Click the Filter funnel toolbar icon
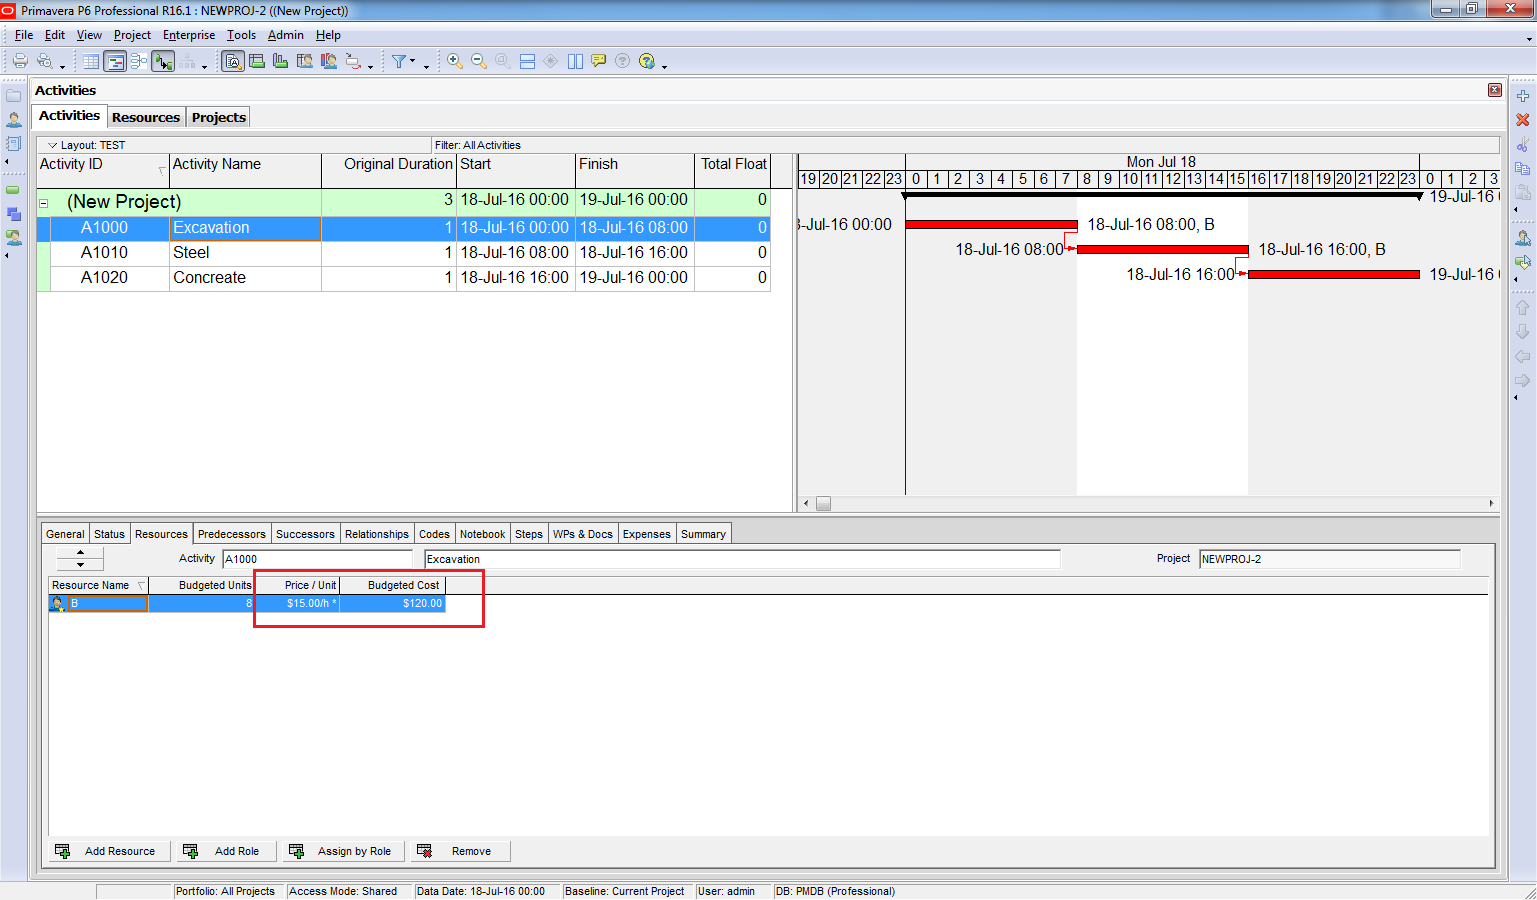This screenshot has height=900, width=1537. click(399, 61)
